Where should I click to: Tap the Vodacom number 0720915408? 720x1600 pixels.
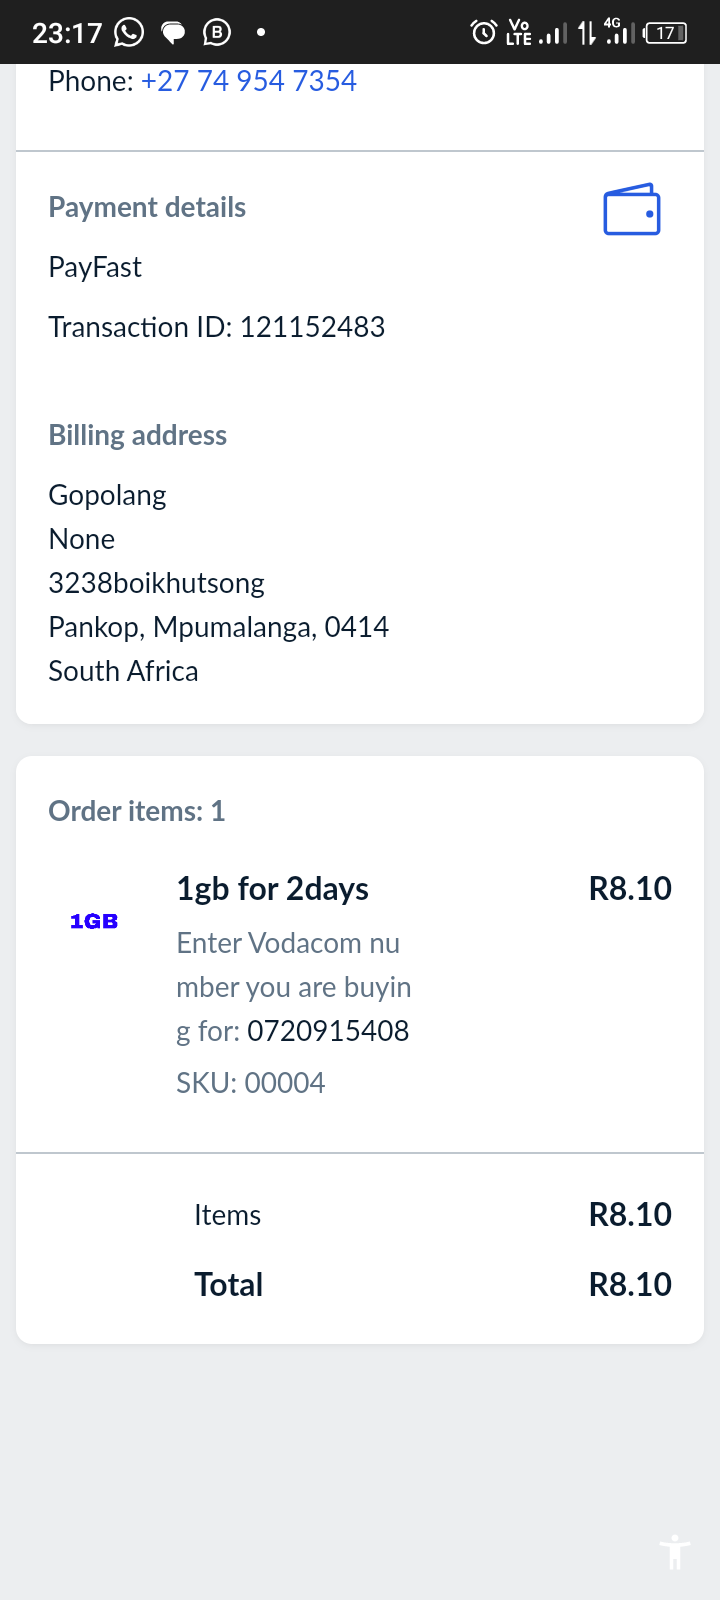[328, 1031]
